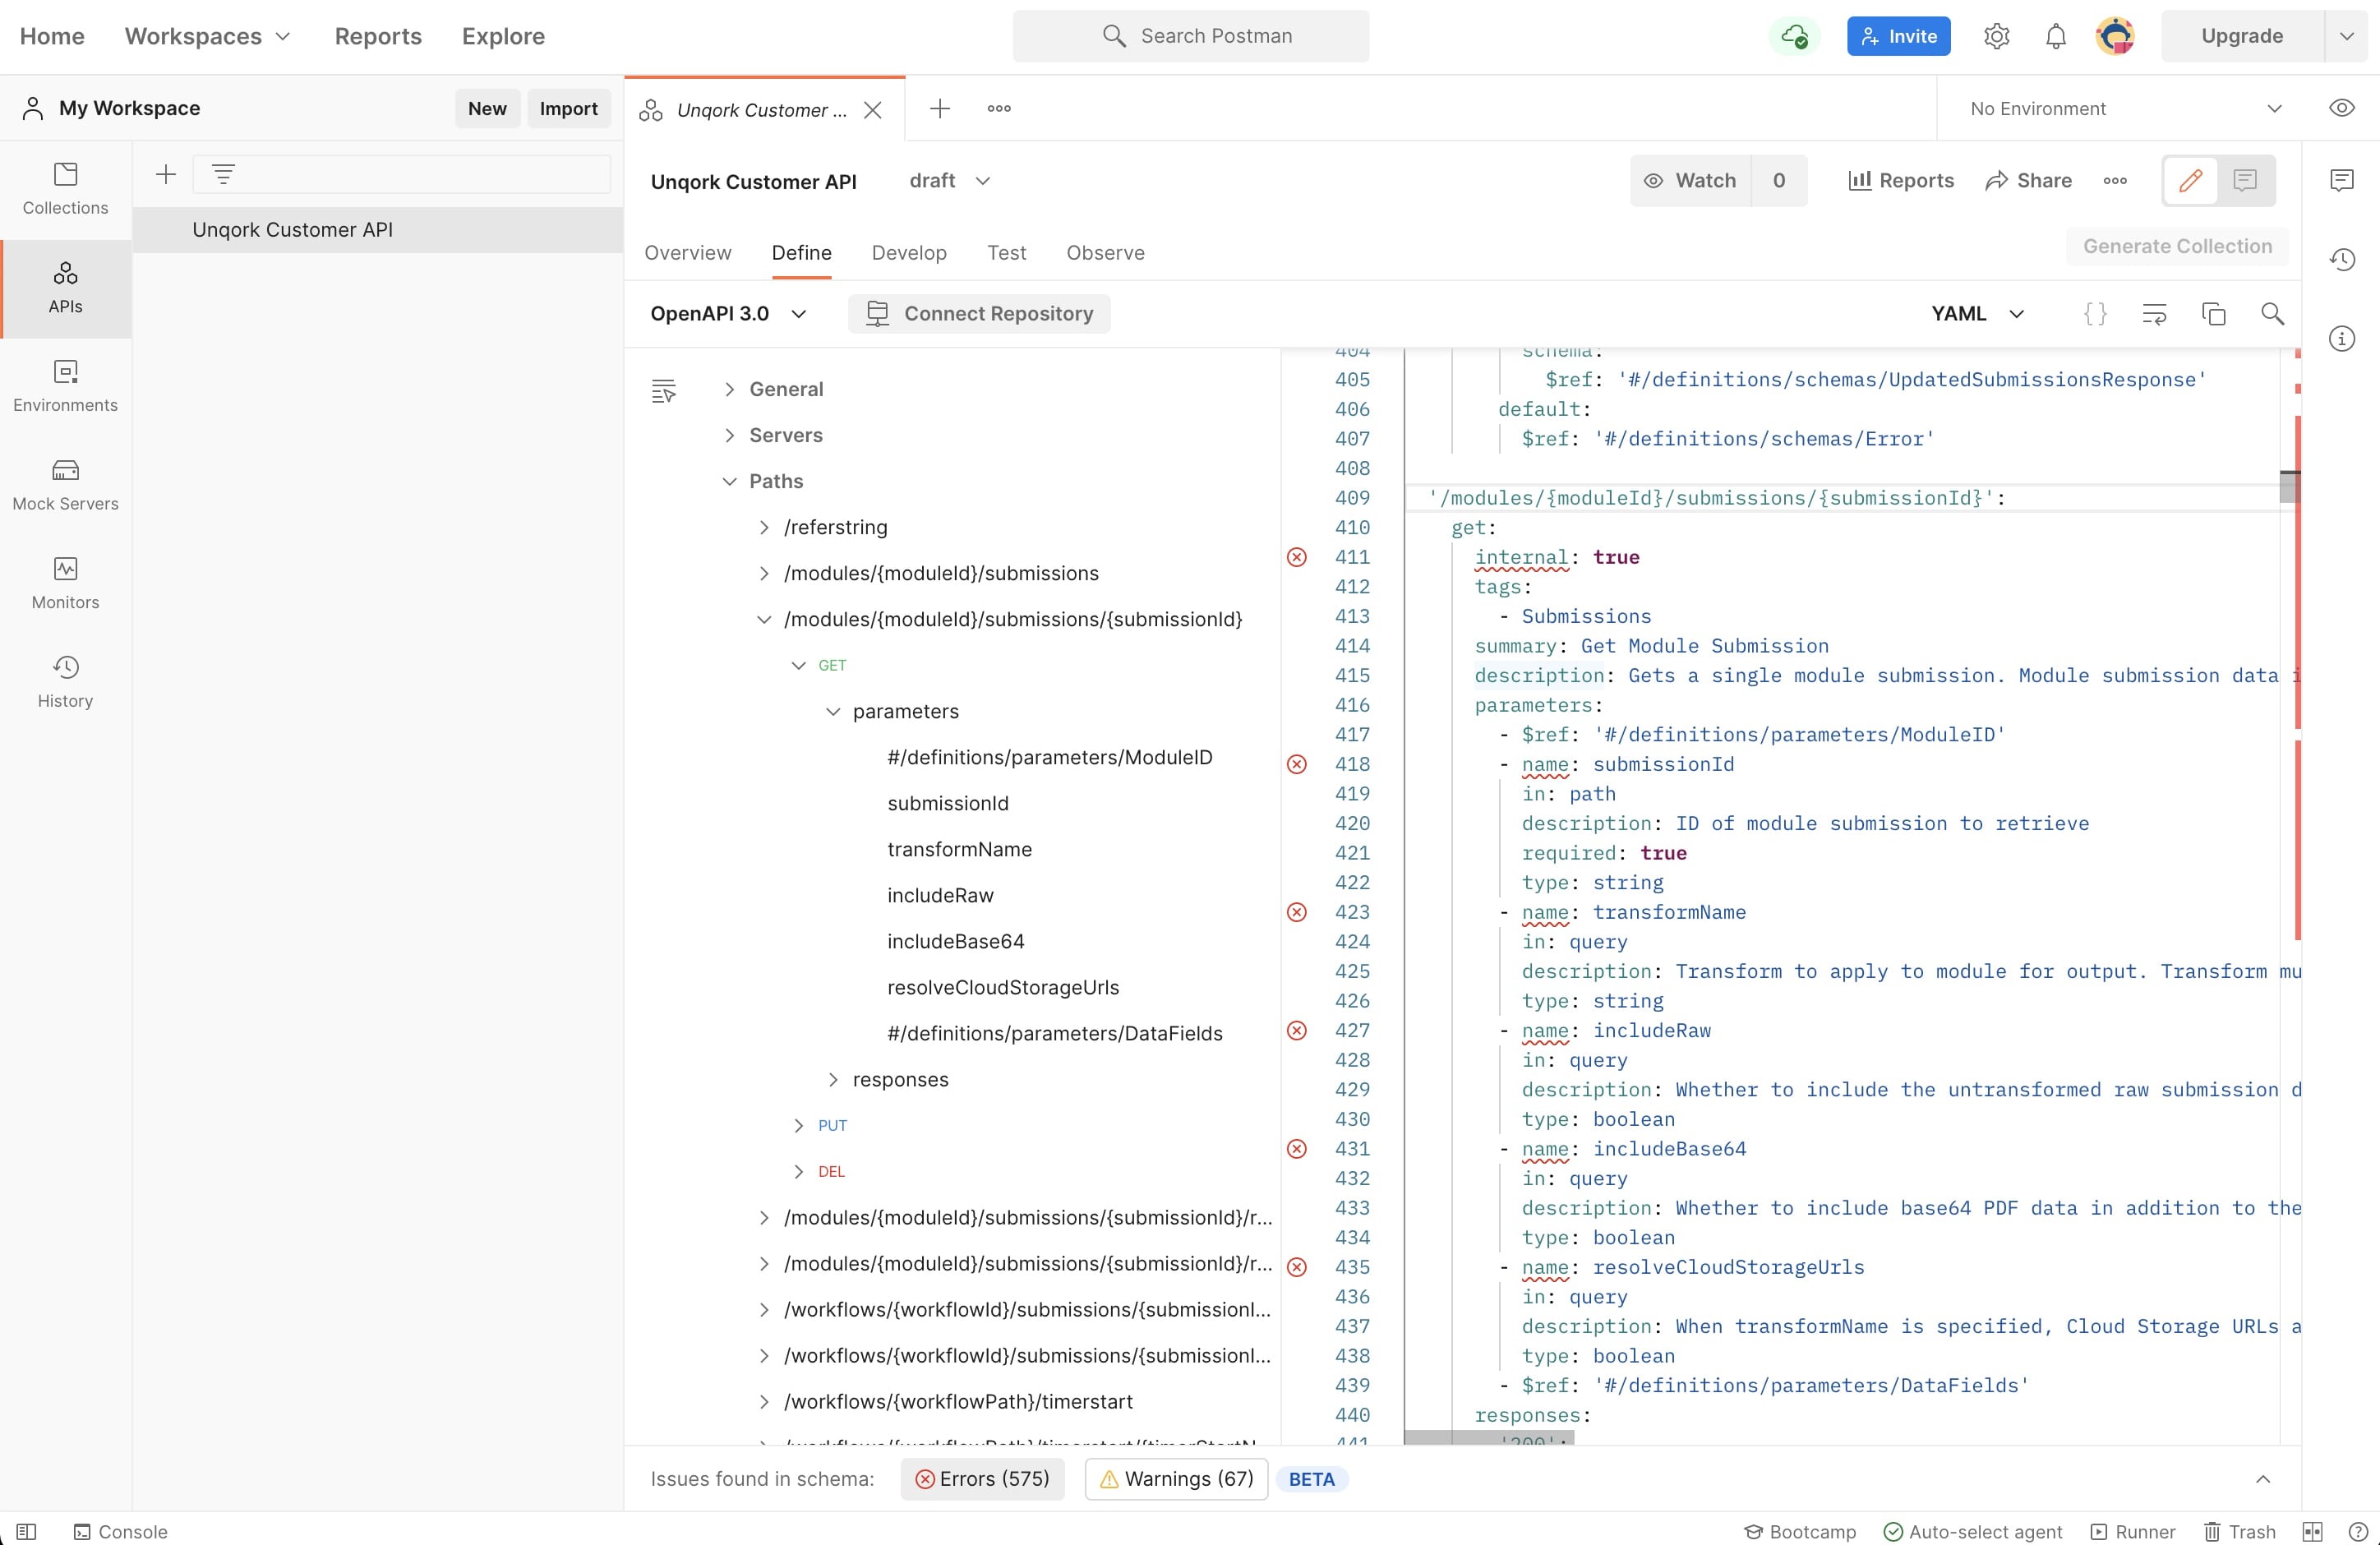Expand the DEL operation node
The width and height of the screenshot is (2380, 1545).
(798, 1171)
